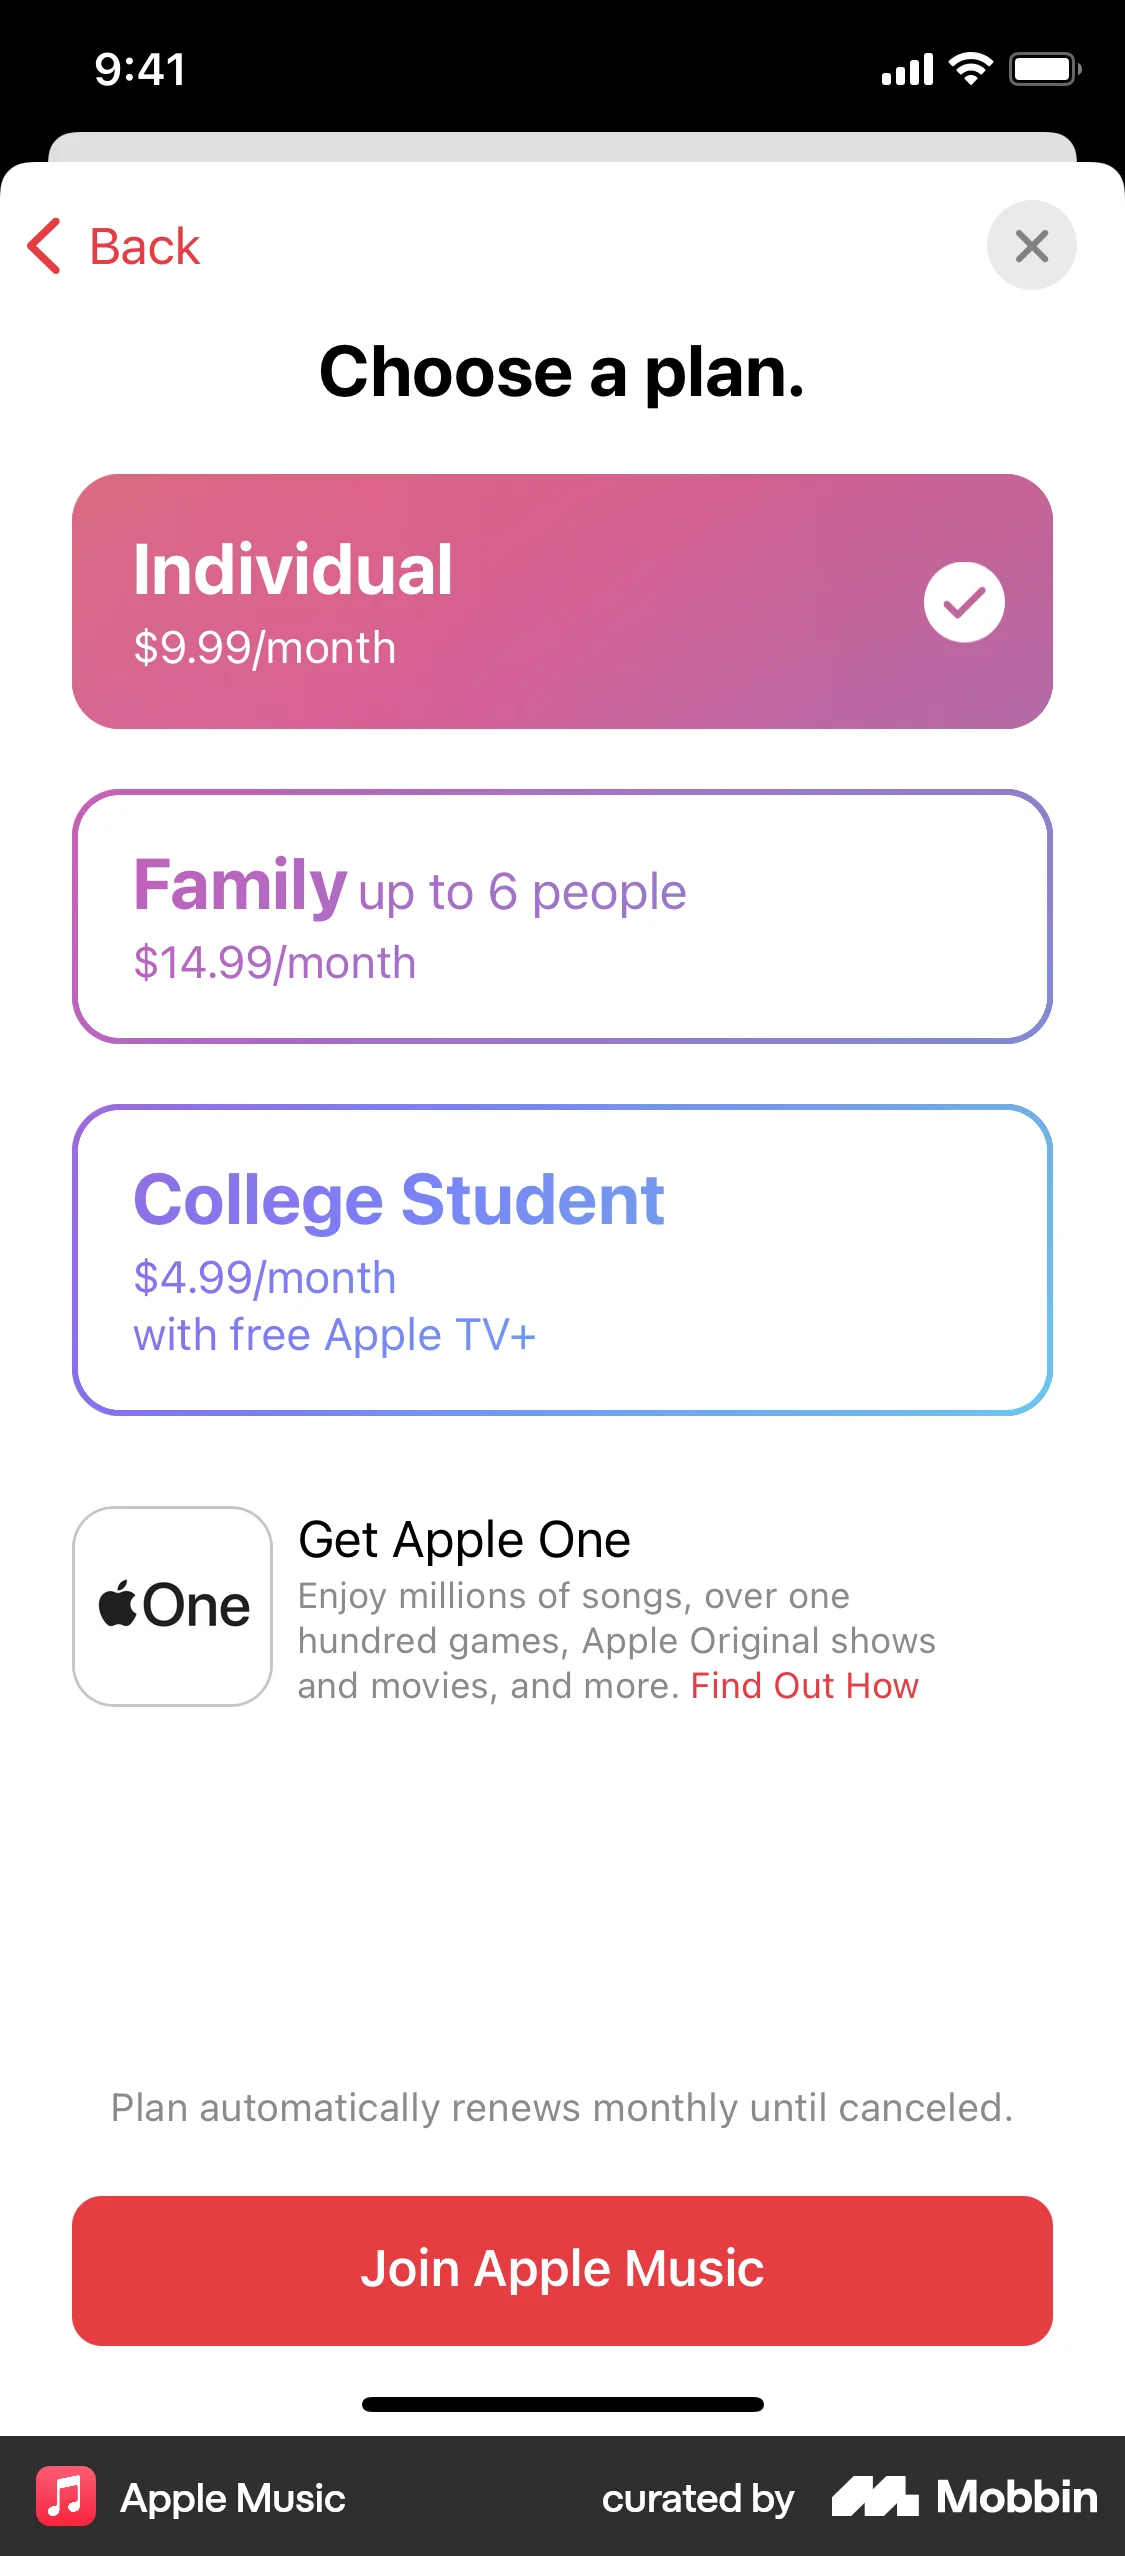
Task: Tap the status bar clock 9:41
Action: point(140,69)
